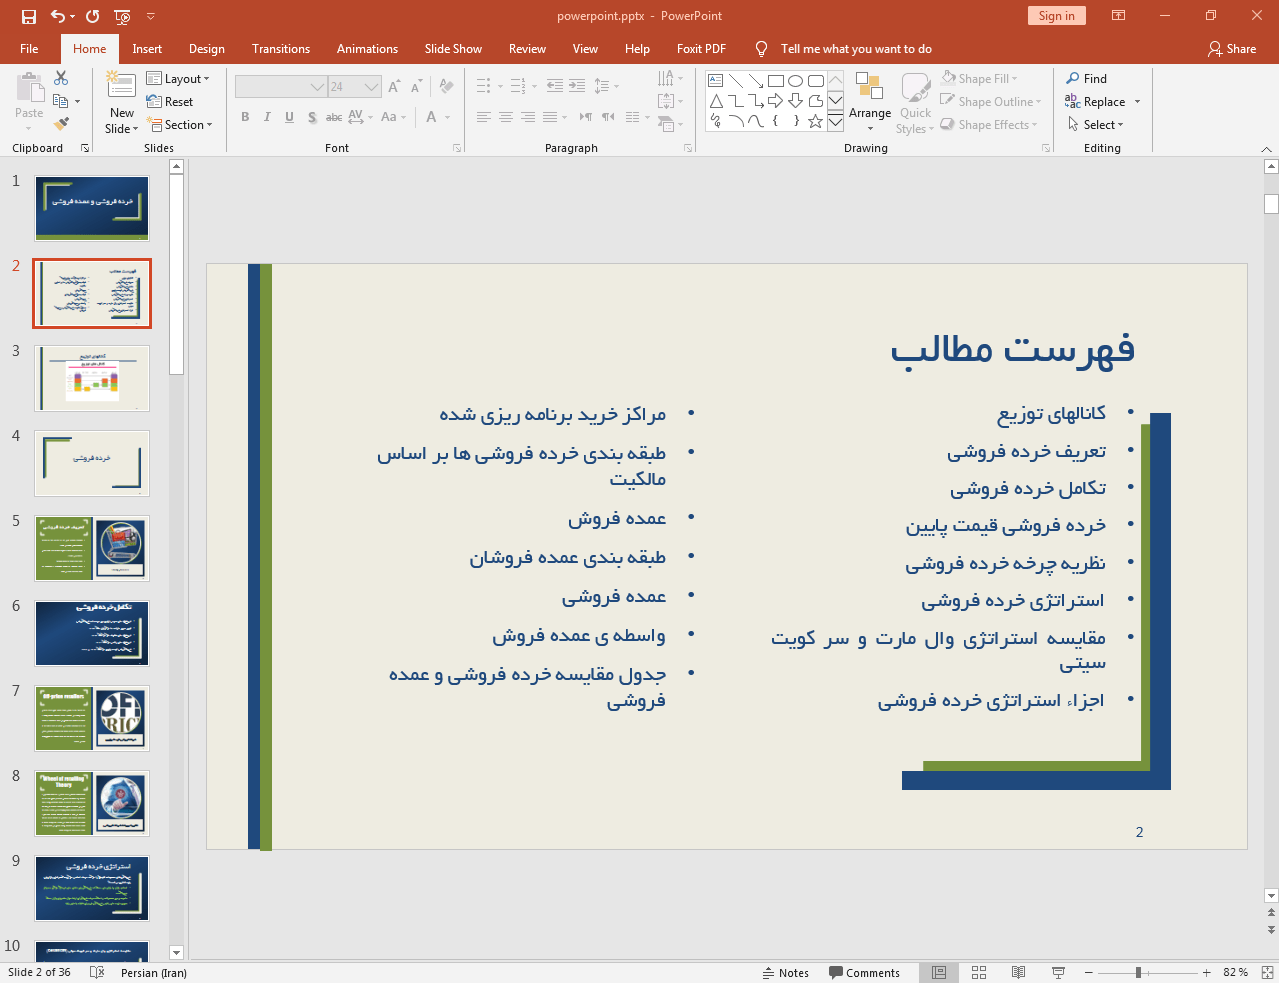
Task: Select slide 3 thumbnail
Action: pyautogui.click(x=92, y=378)
